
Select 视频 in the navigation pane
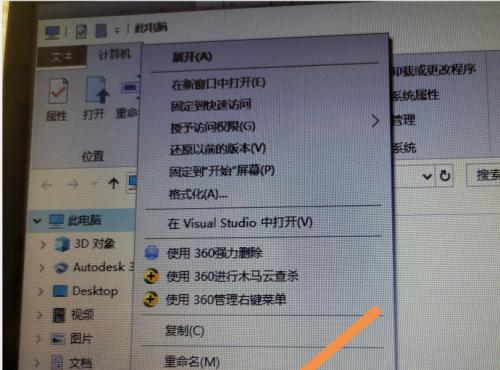(82, 314)
